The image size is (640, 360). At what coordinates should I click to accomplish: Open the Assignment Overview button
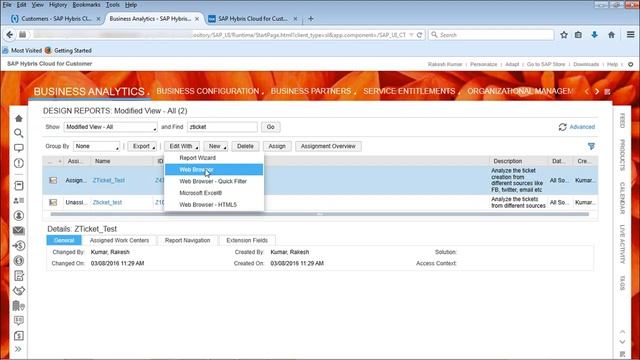point(328,146)
